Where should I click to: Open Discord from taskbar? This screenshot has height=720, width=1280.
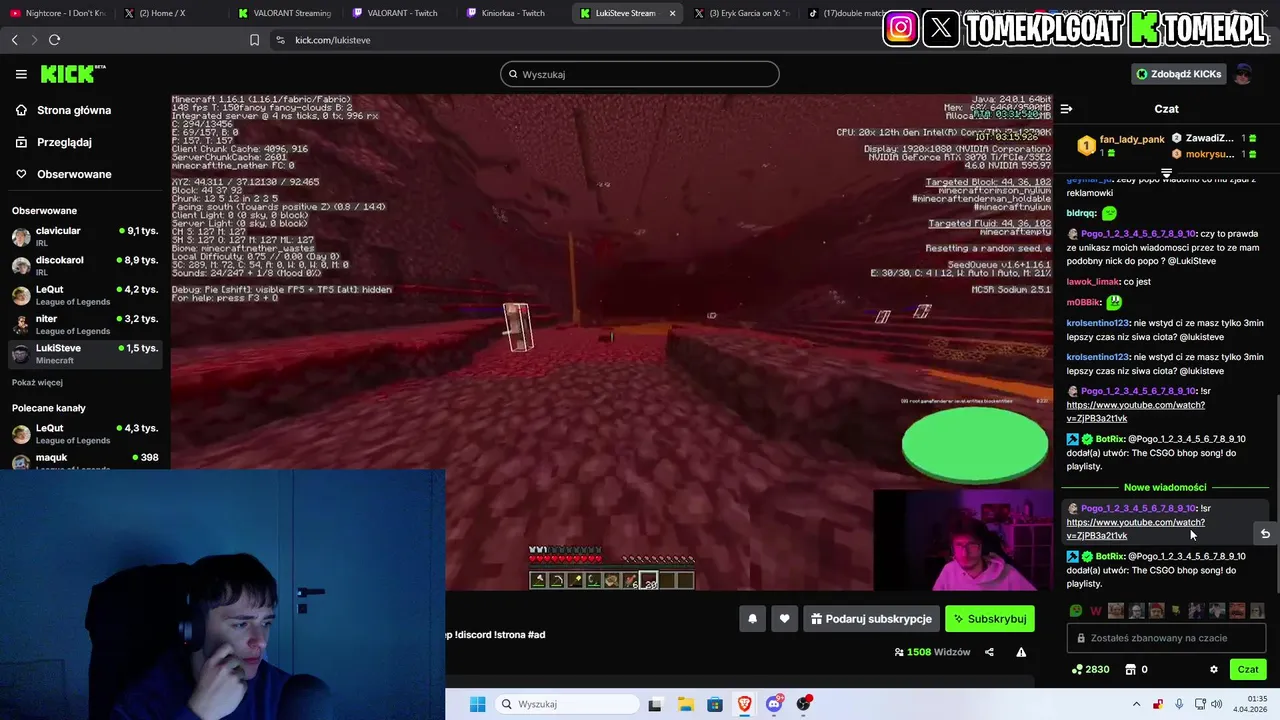pyautogui.click(x=774, y=704)
